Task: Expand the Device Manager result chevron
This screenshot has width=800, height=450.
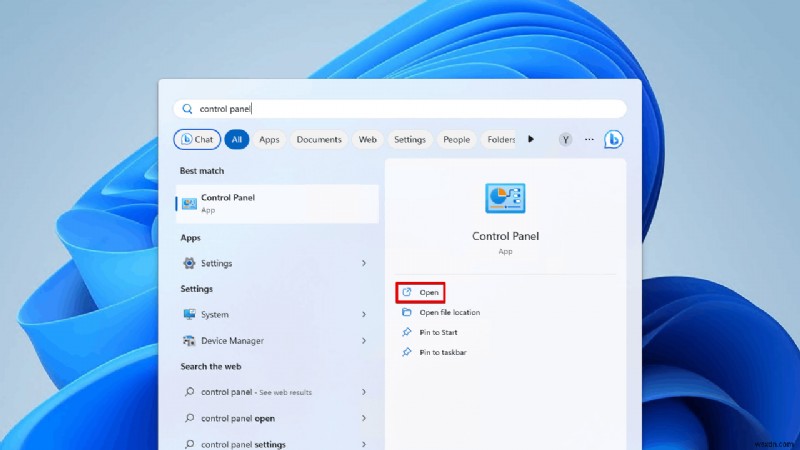Action: pyautogui.click(x=364, y=340)
